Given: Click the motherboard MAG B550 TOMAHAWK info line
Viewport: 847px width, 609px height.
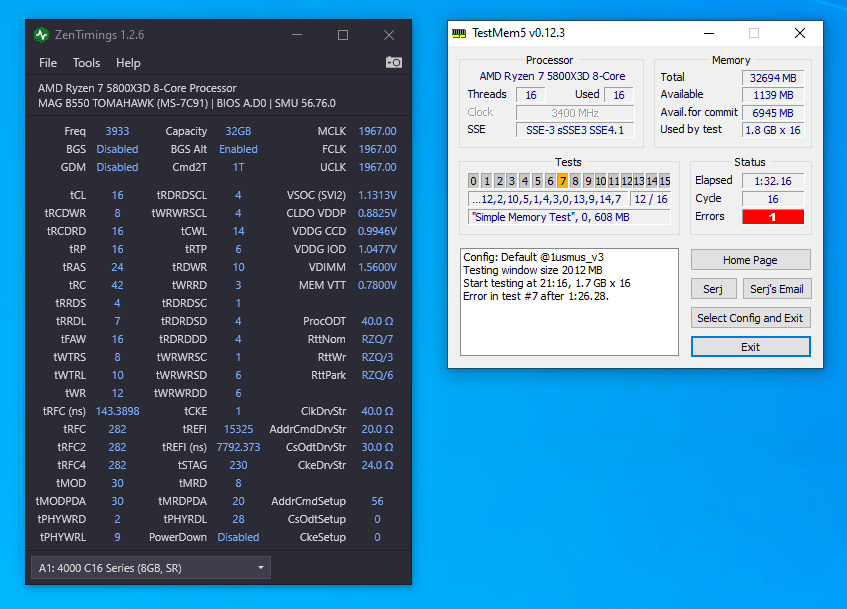Looking at the screenshot, I should [x=187, y=103].
